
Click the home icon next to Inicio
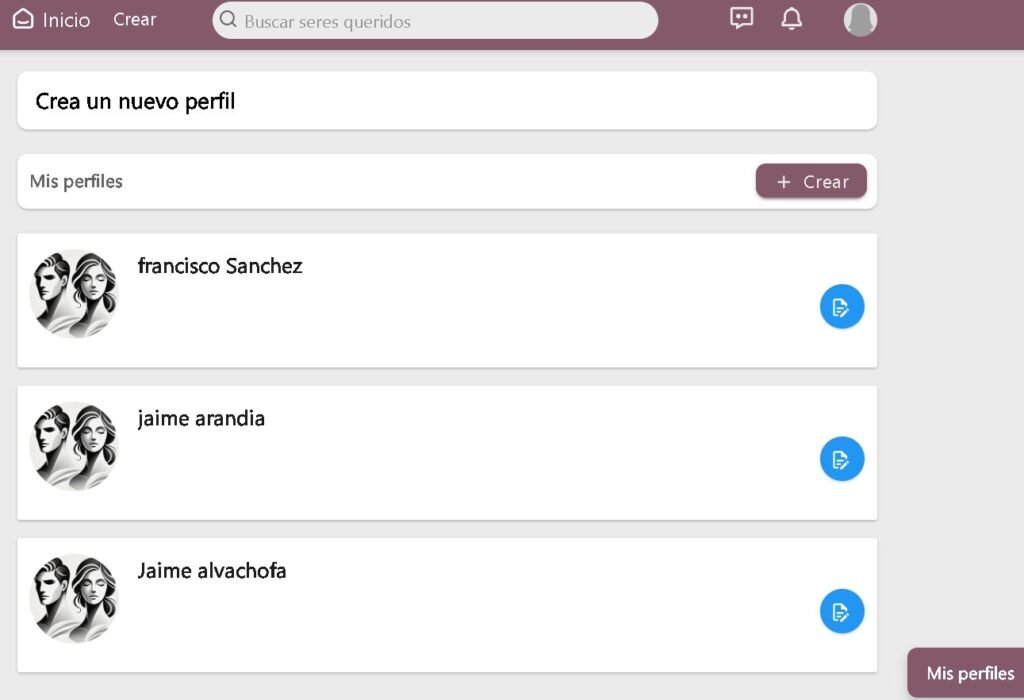(23, 20)
